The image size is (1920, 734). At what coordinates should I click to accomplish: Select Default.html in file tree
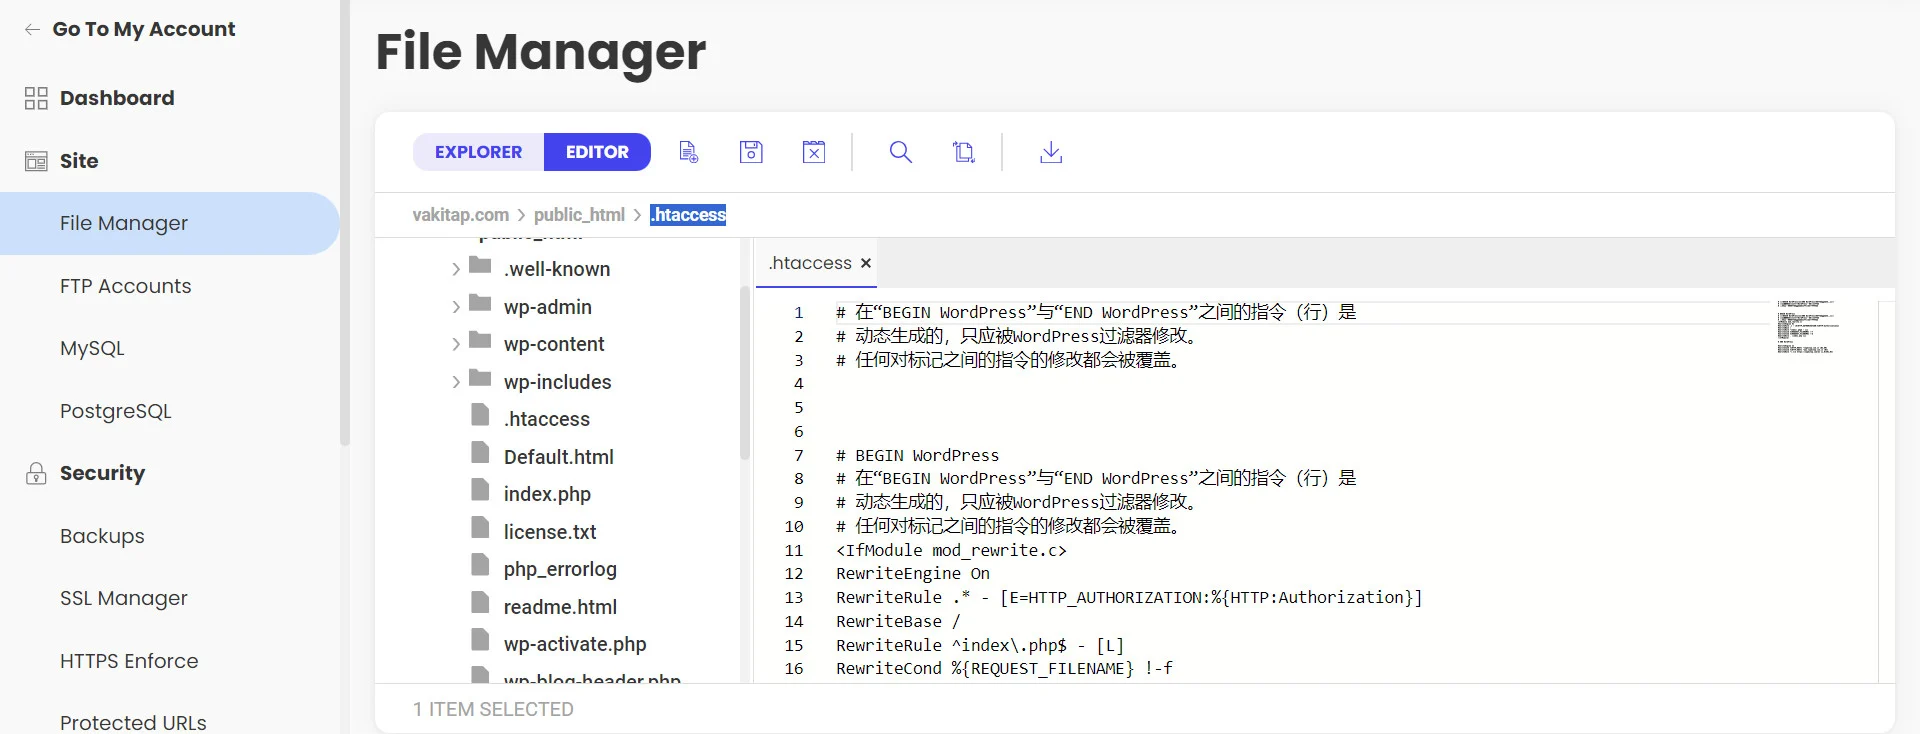pyautogui.click(x=558, y=457)
